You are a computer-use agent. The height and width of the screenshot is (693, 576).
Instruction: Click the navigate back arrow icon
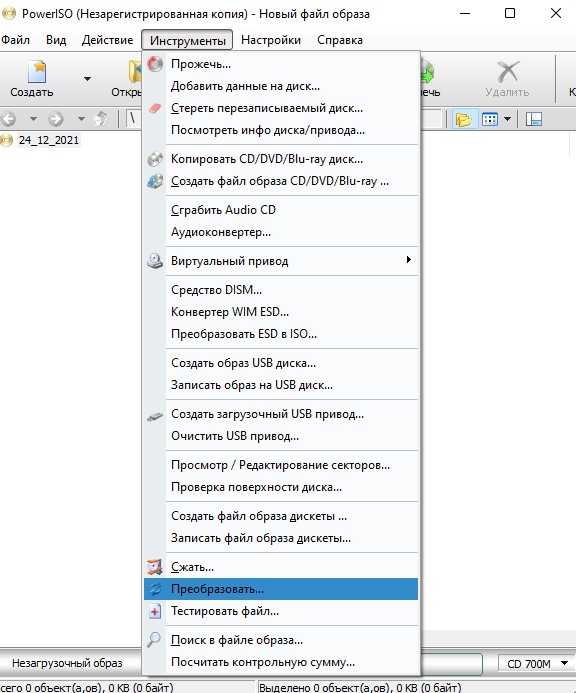point(8,119)
